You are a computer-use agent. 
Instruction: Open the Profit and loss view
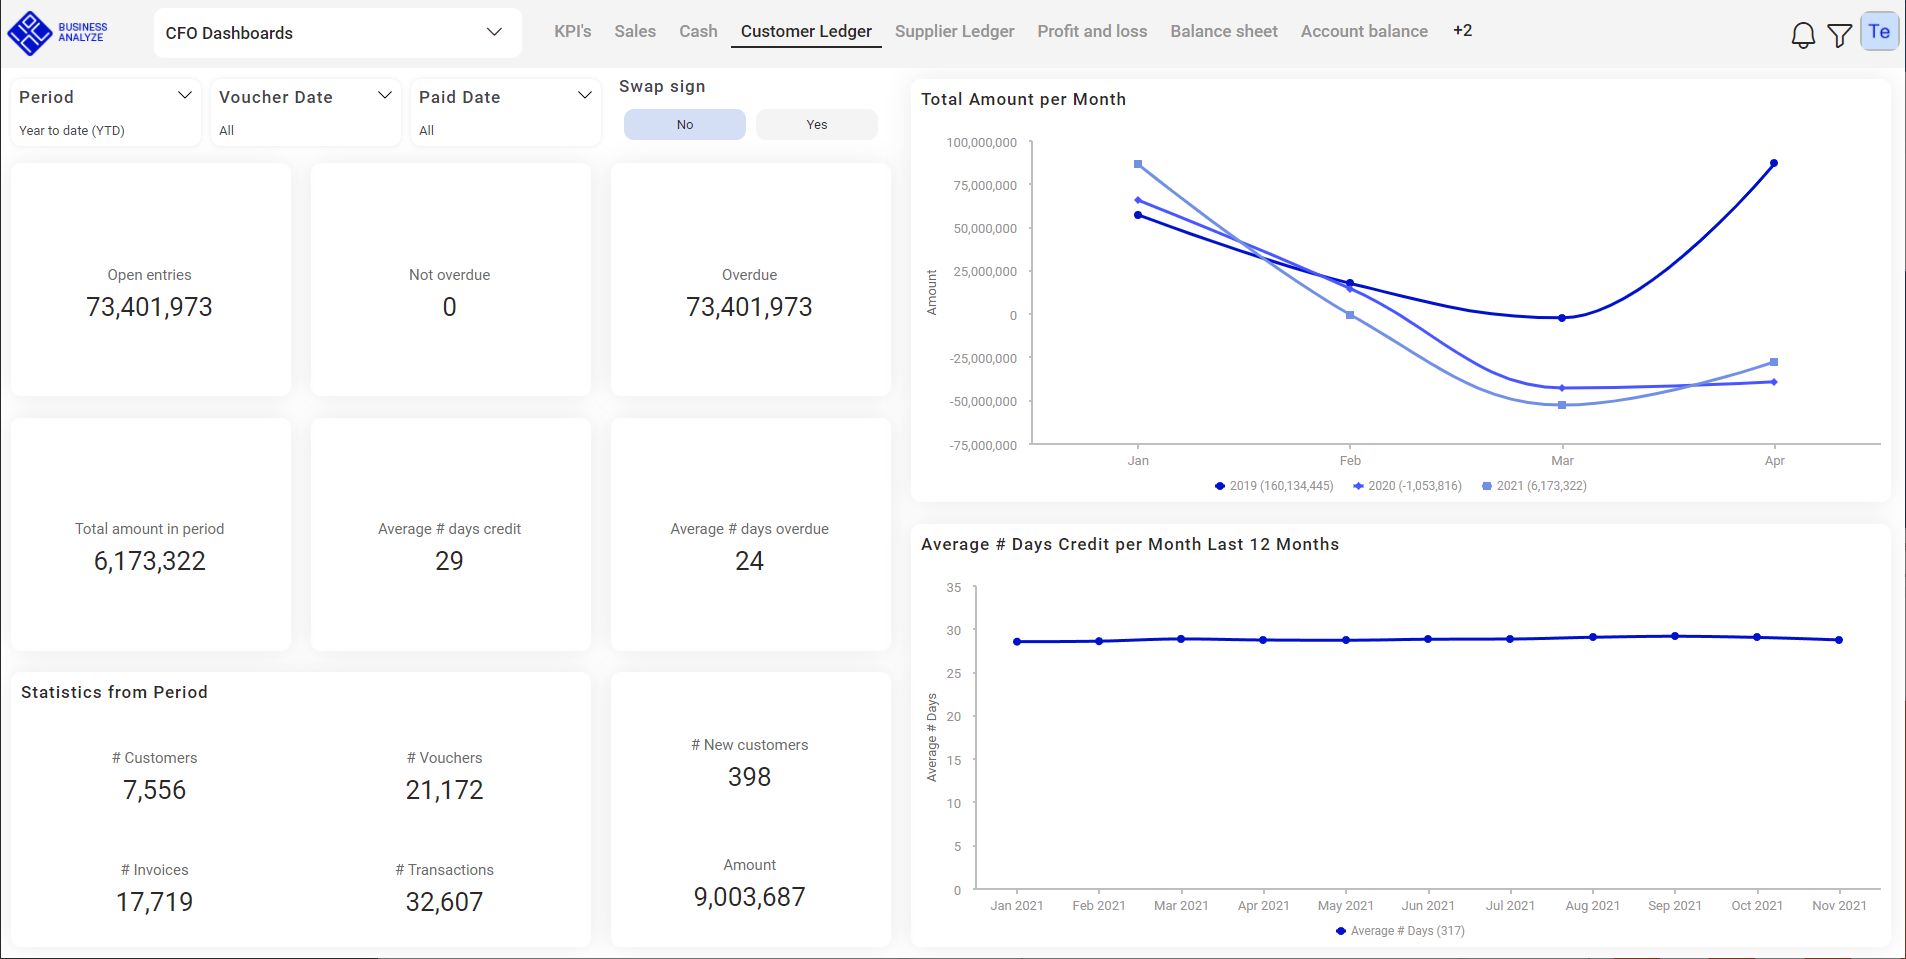[x=1092, y=31]
